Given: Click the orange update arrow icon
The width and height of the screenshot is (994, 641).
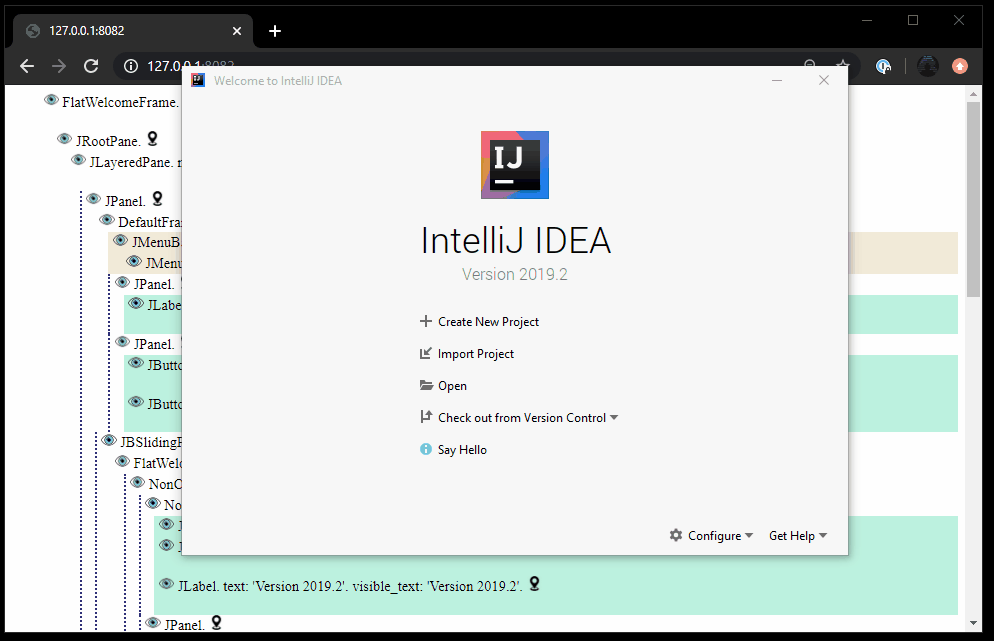Looking at the screenshot, I should click(x=960, y=66).
